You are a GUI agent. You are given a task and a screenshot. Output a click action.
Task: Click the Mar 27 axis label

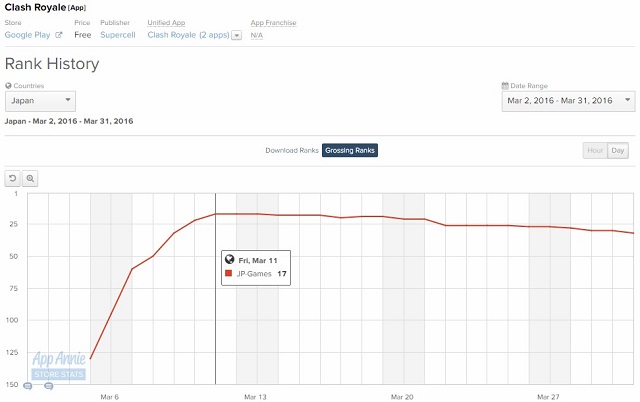coord(548,397)
